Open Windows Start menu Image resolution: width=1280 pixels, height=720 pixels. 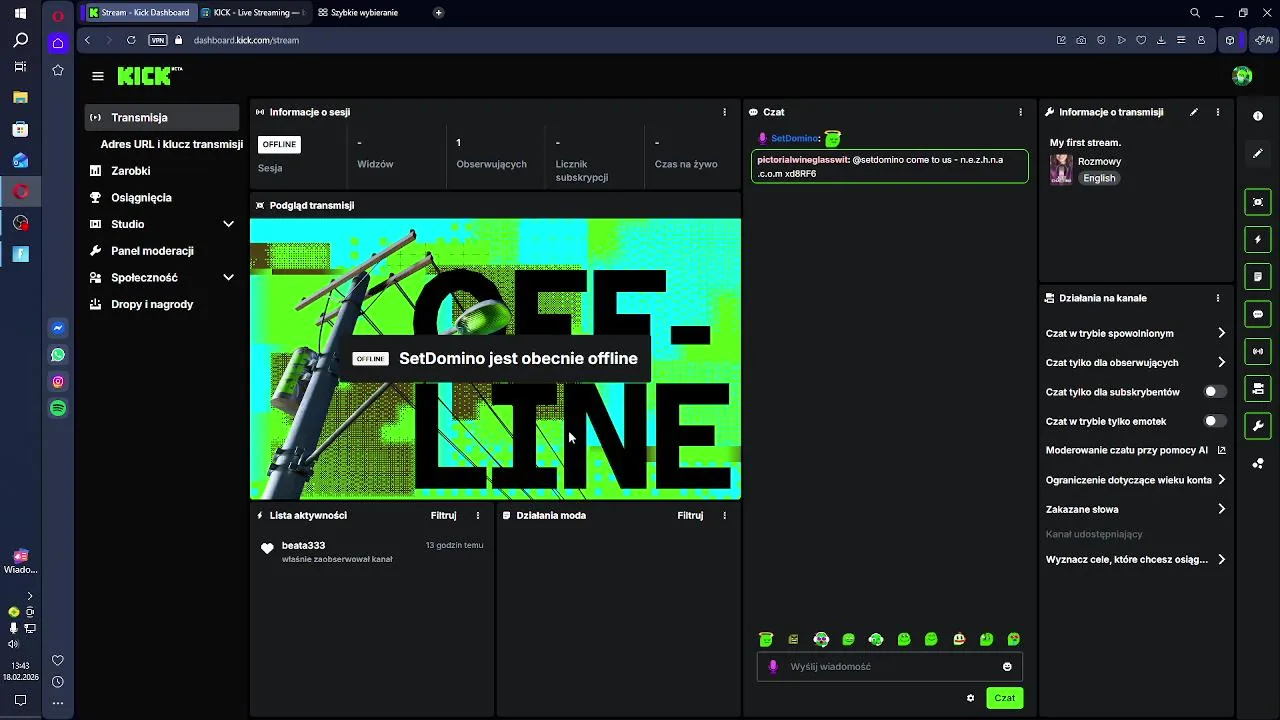pos(20,14)
